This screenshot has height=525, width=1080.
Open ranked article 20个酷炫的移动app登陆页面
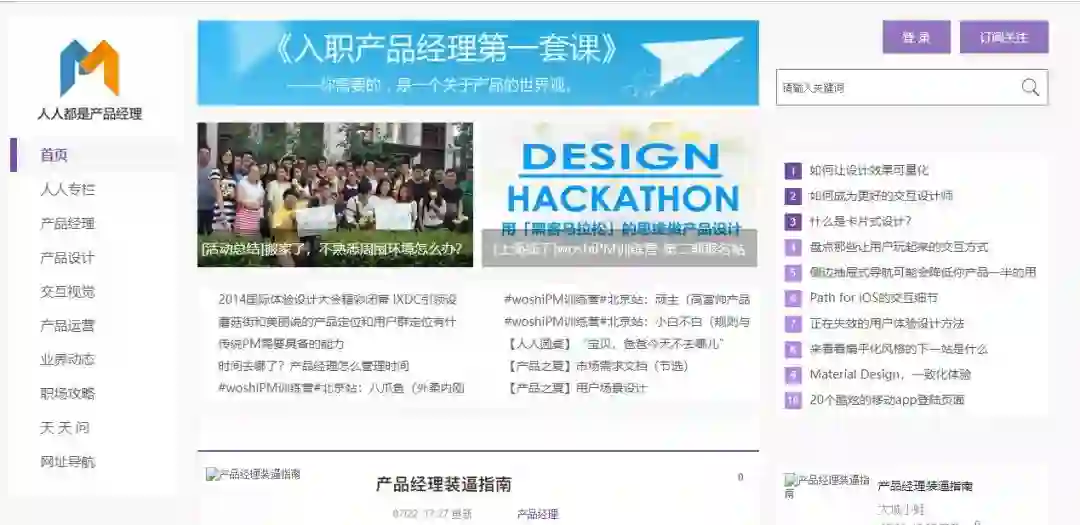[x=886, y=400]
